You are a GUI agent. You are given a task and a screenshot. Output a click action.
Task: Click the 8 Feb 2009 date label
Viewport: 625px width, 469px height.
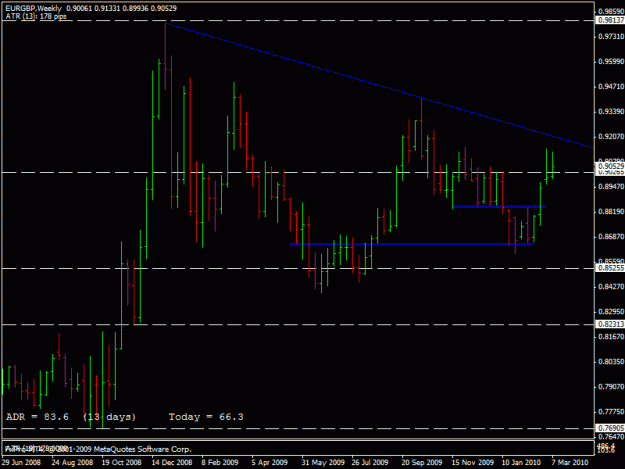click(x=220, y=462)
